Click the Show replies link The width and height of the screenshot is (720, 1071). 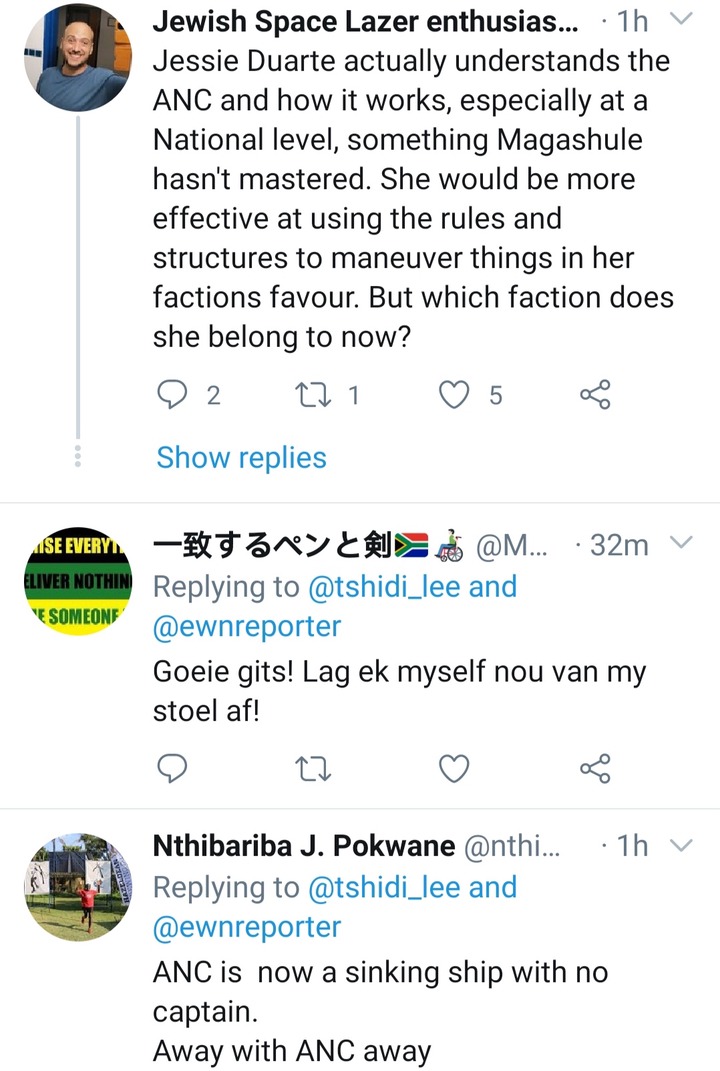[x=241, y=458]
